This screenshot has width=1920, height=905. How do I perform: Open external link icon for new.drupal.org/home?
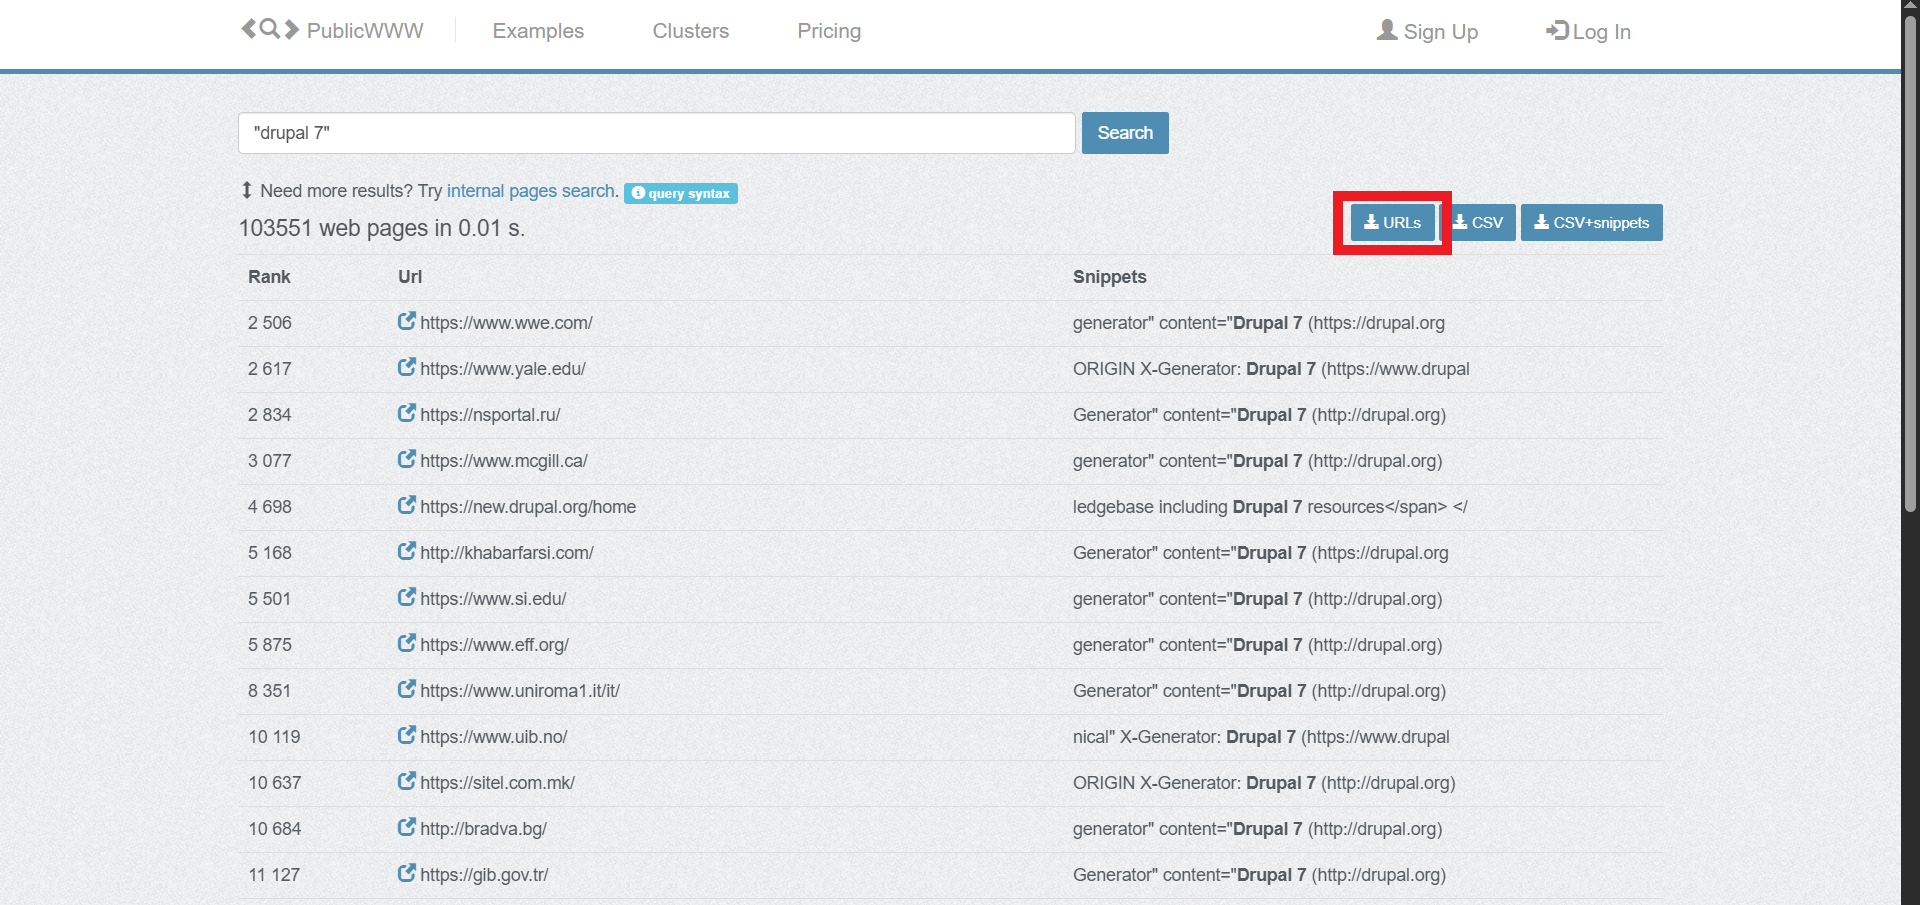coord(406,505)
